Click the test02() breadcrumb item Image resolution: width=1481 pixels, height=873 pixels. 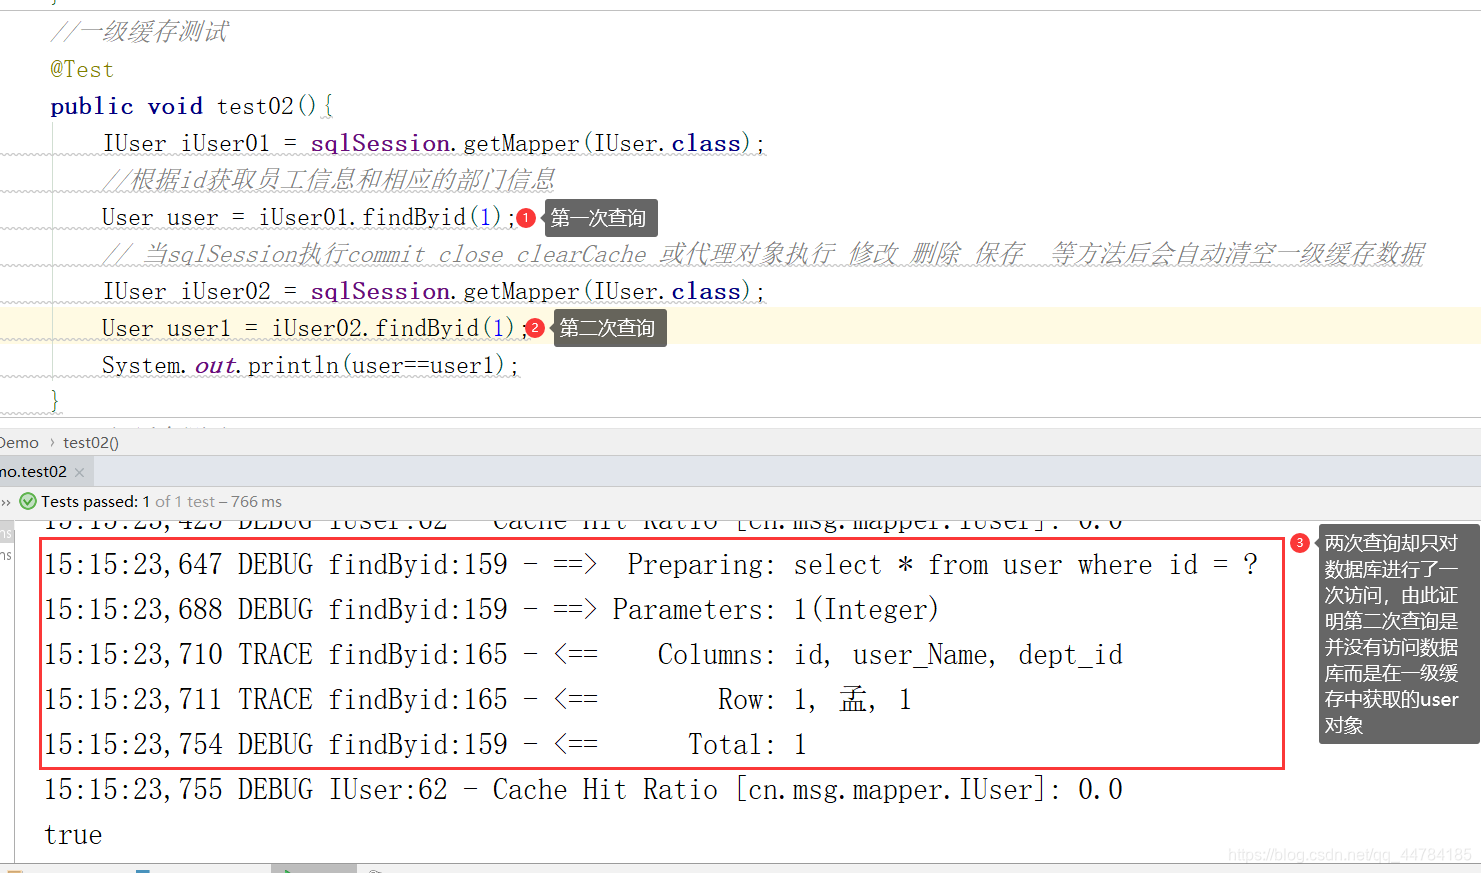91,442
